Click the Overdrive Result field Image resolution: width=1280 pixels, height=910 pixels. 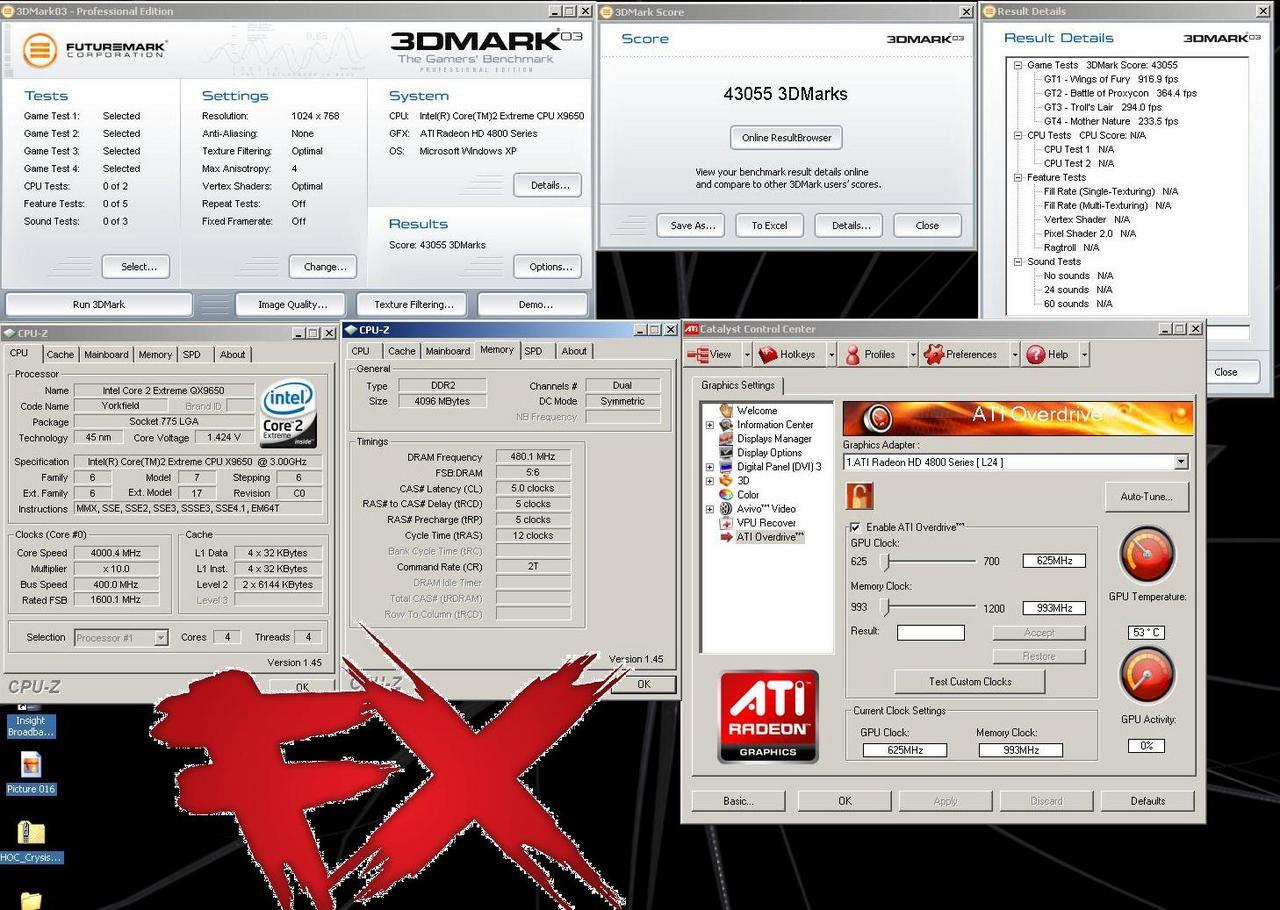click(x=931, y=632)
